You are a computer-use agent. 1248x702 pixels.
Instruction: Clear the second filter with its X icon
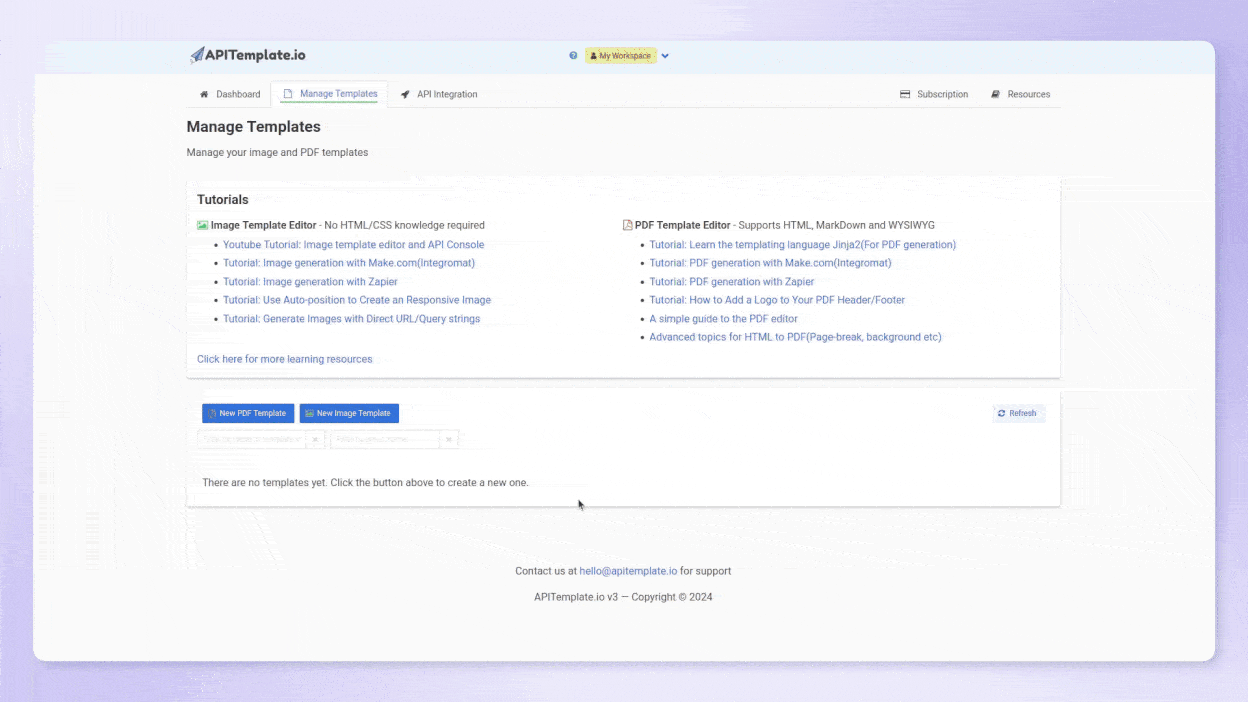[449, 439]
